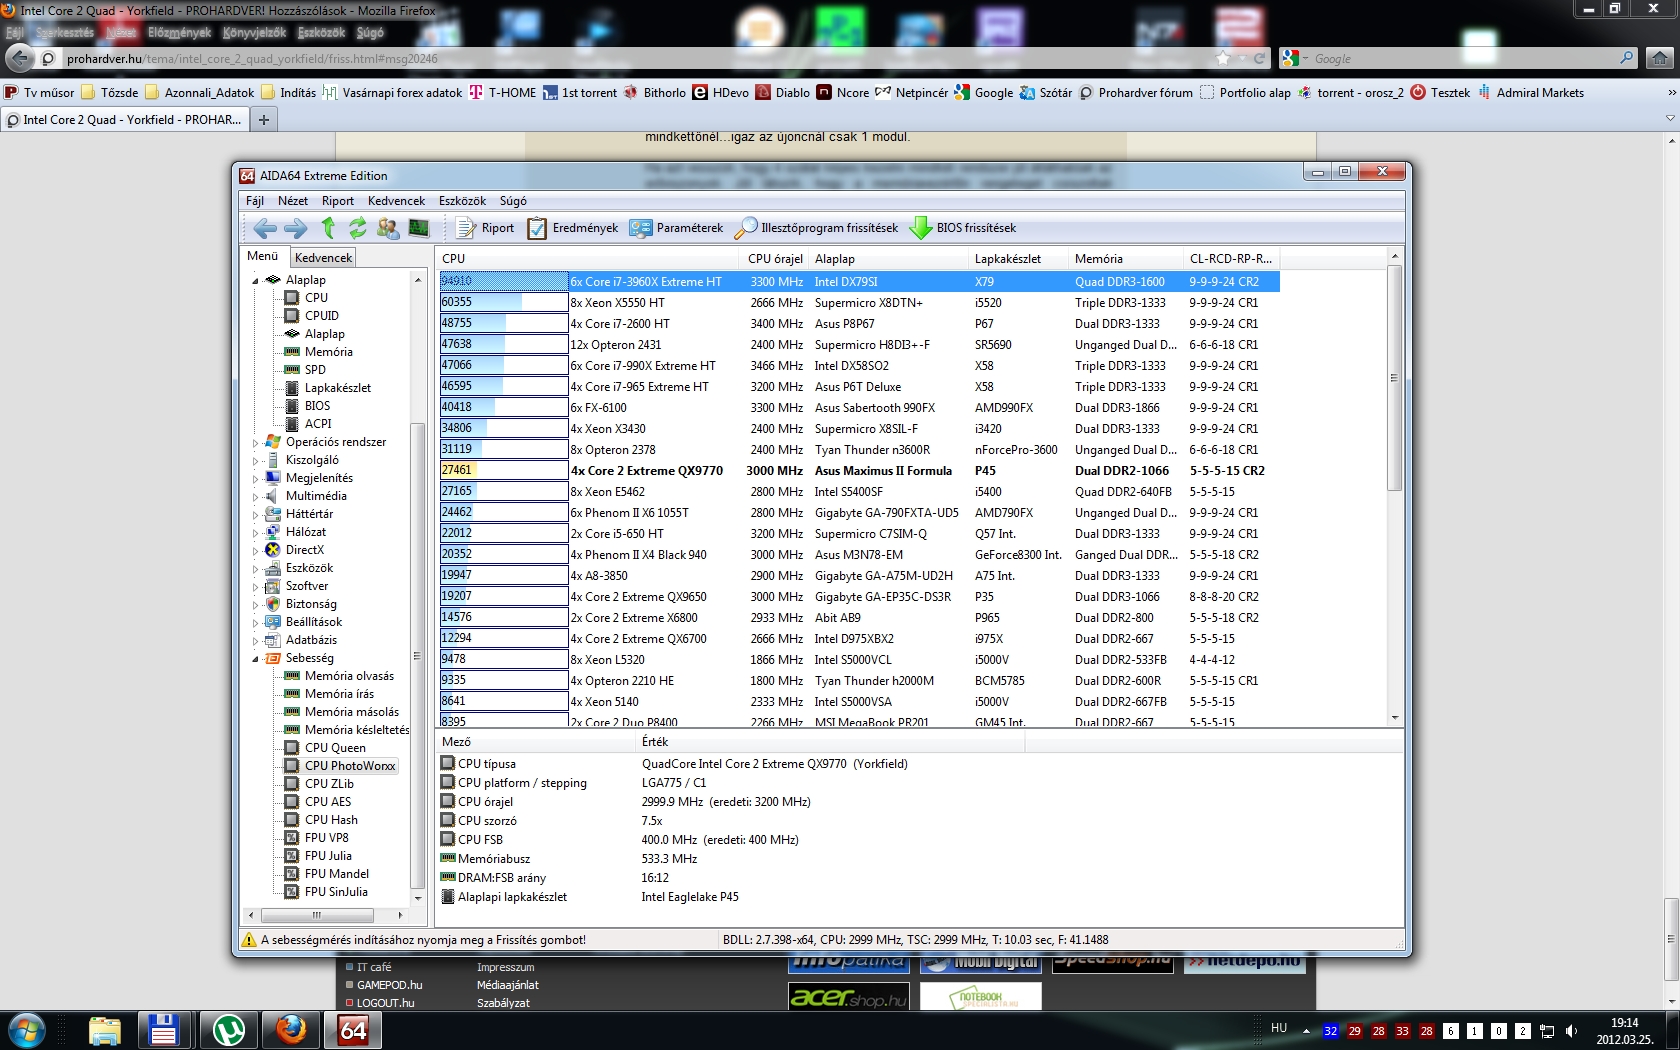Viewport: 1680px width, 1050px height.
Task: Open the Nézet menu in AIDA64
Action: pyautogui.click(x=293, y=201)
